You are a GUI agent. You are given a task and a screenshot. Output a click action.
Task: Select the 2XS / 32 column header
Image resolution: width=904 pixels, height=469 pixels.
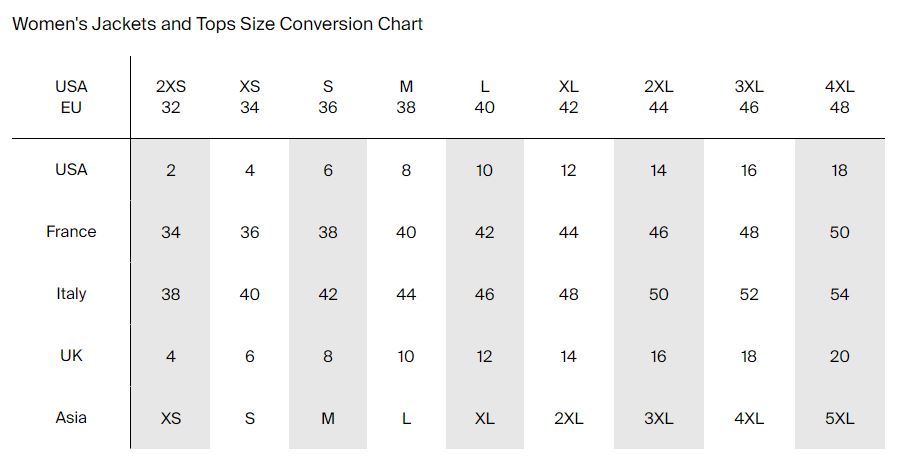[171, 97]
